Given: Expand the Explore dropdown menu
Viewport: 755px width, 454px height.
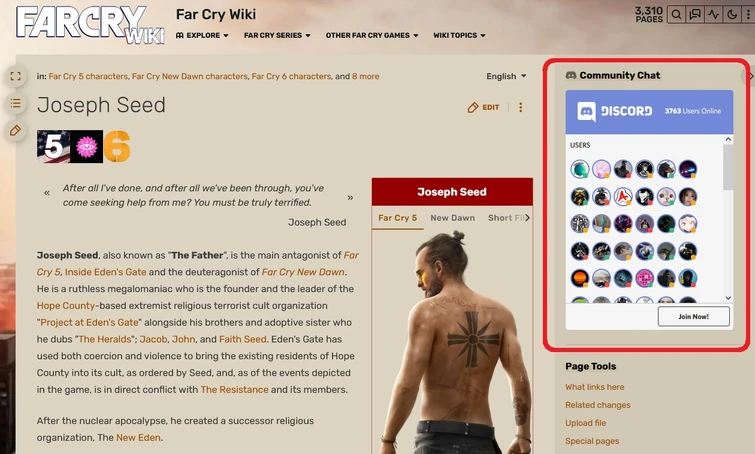Looking at the screenshot, I should coord(202,35).
